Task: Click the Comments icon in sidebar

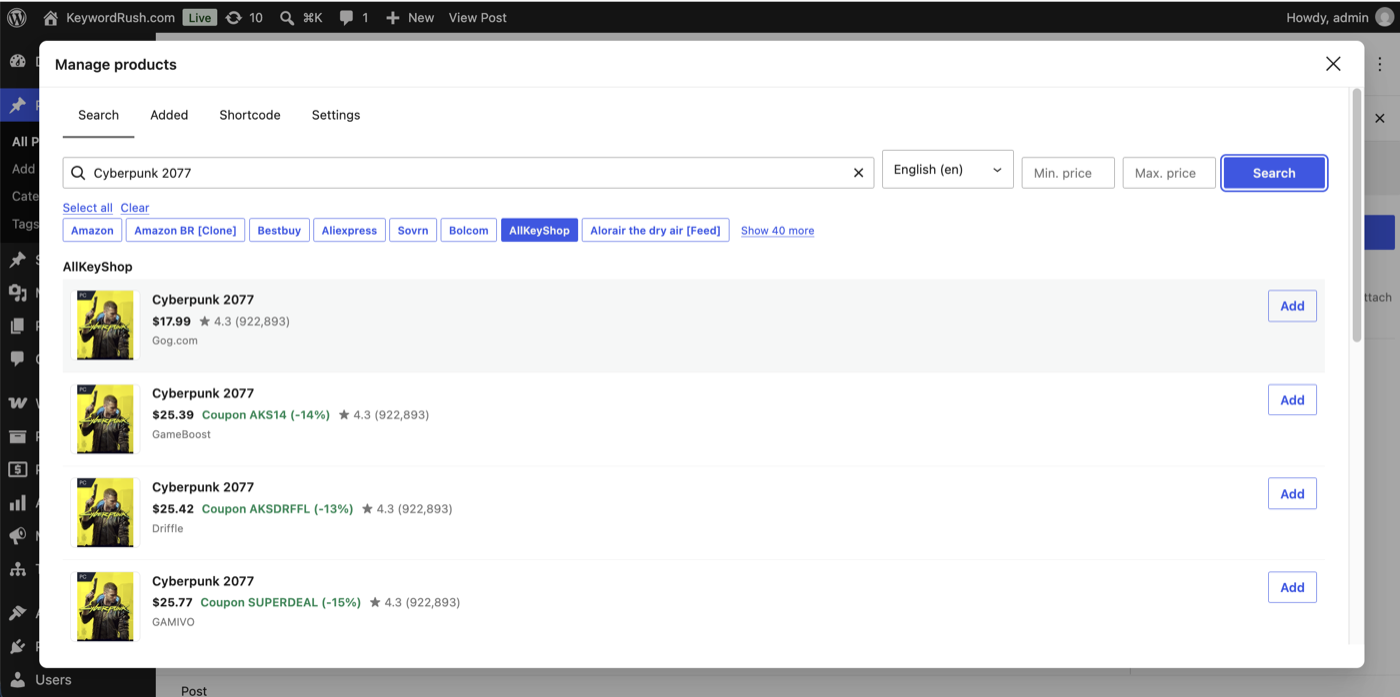Action: pos(17,358)
